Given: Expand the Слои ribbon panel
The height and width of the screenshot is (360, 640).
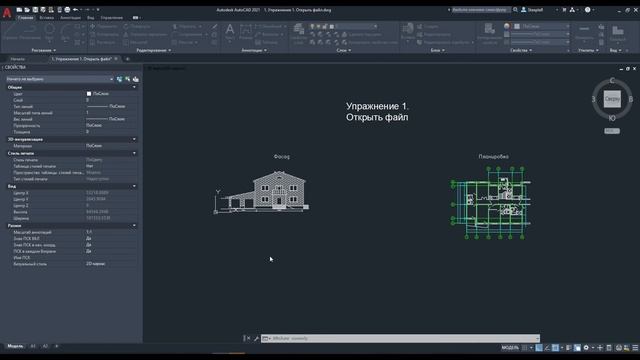Looking at the screenshot, I should [344, 50].
